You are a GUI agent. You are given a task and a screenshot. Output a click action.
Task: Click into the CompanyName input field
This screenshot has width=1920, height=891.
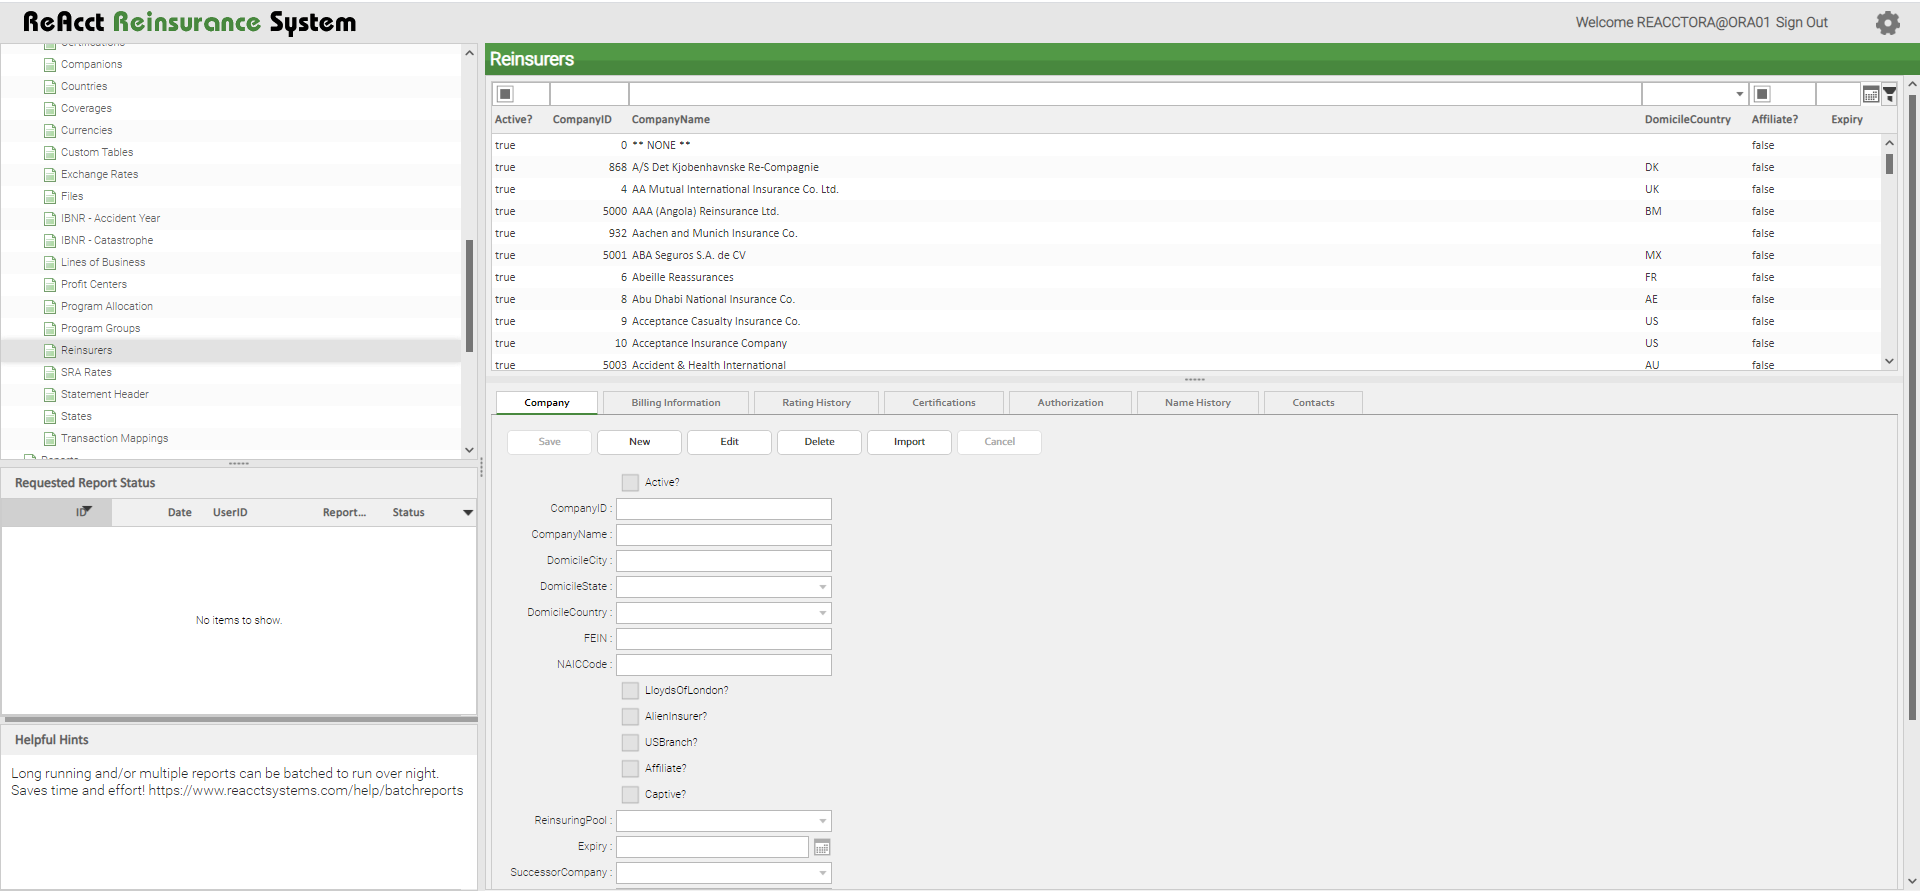723,535
